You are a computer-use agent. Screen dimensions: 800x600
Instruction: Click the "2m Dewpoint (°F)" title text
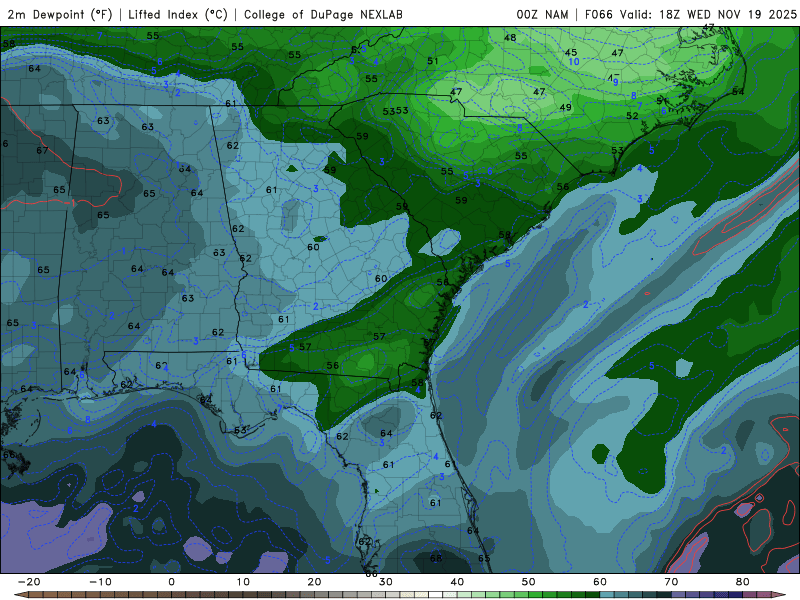point(60,14)
